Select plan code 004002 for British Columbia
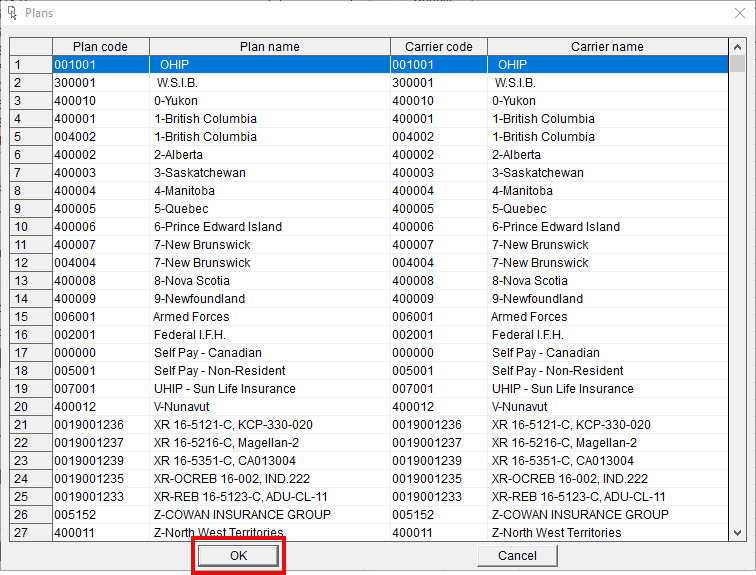This screenshot has height=575, width=756. [100, 137]
